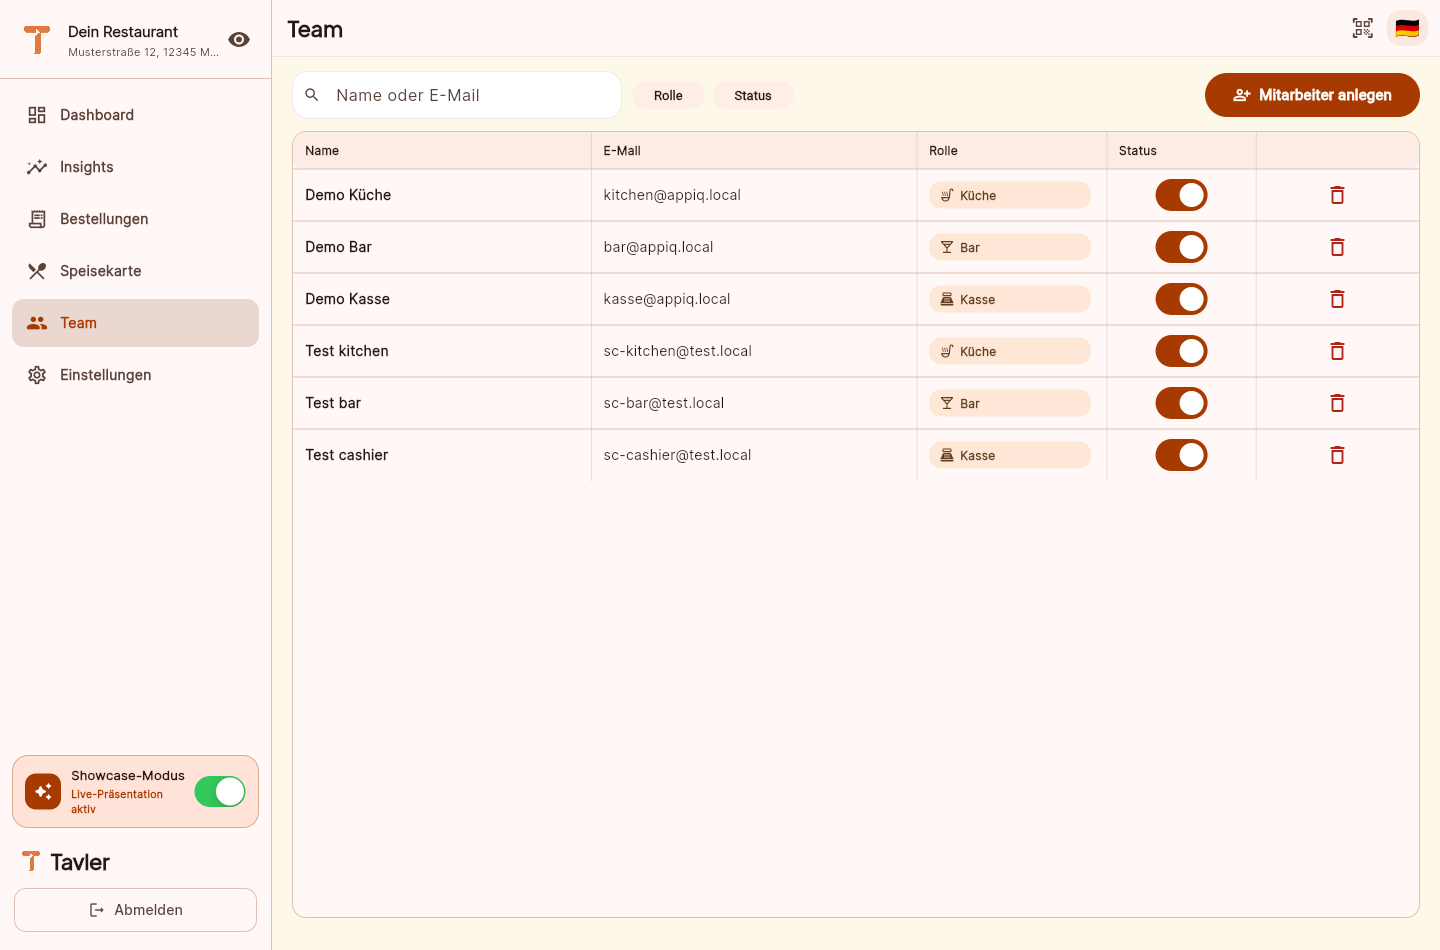The height and width of the screenshot is (950, 1440).
Task: Change language via German flag icon
Action: (x=1407, y=28)
